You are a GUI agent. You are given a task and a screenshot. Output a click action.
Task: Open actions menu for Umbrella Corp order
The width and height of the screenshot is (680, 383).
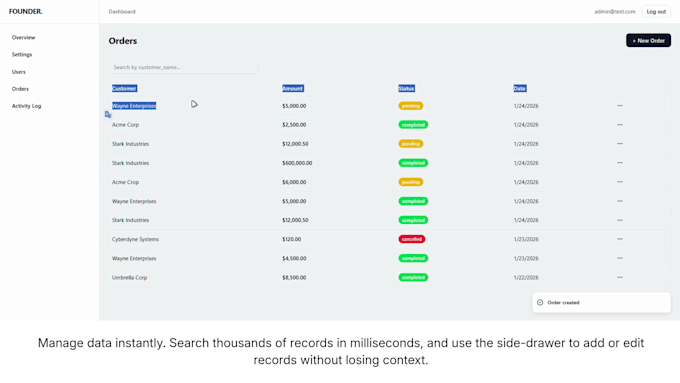620,277
